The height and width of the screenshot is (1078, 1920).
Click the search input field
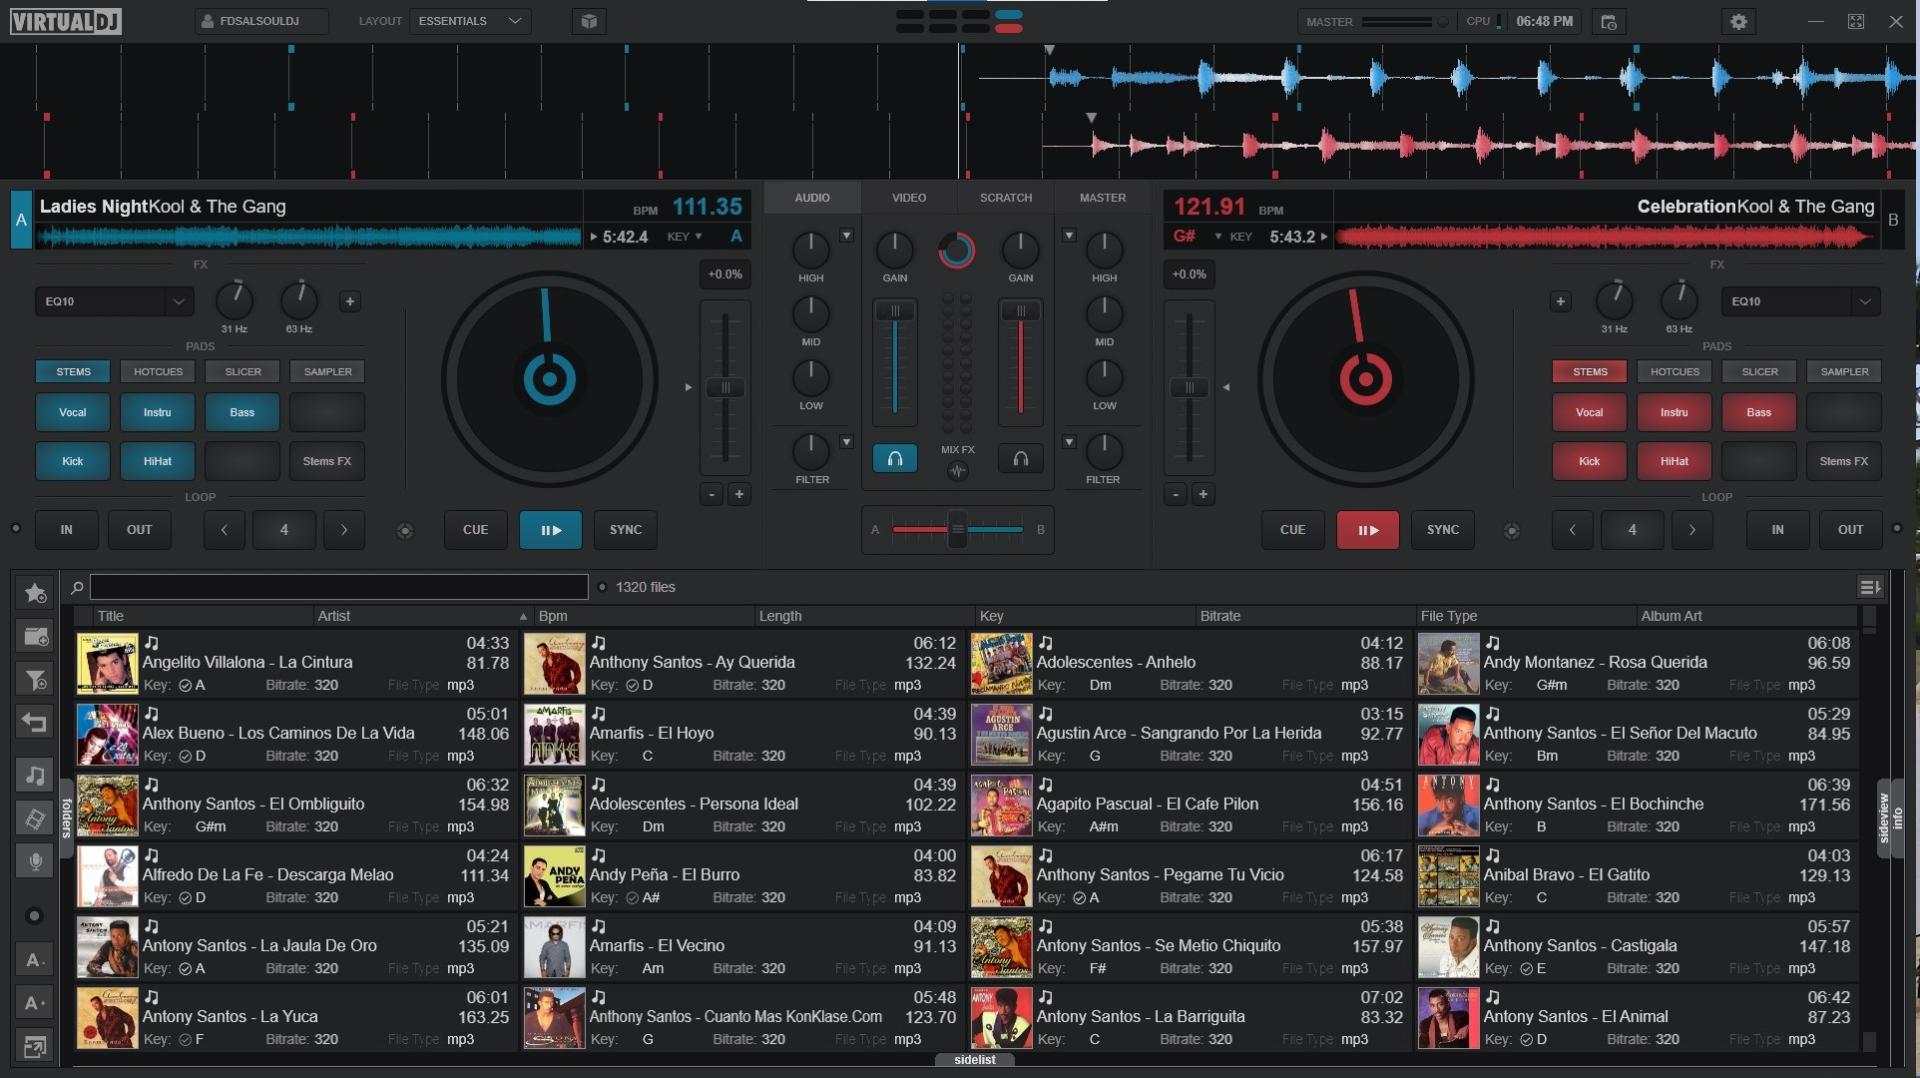pyautogui.click(x=339, y=587)
